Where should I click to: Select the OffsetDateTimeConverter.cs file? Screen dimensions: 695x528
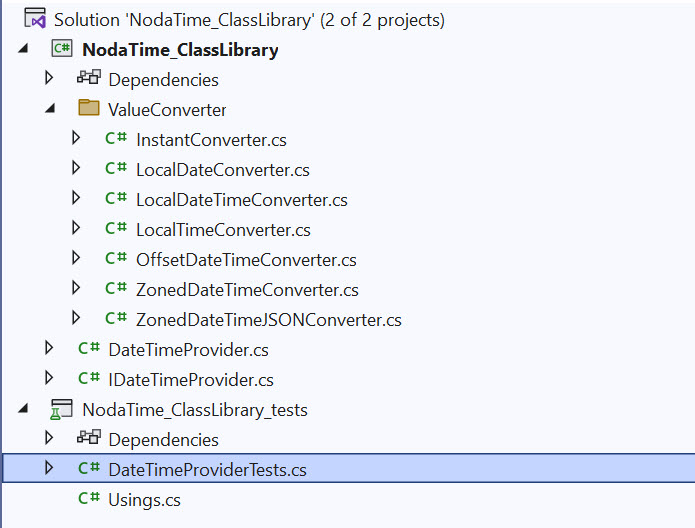coord(246,260)
